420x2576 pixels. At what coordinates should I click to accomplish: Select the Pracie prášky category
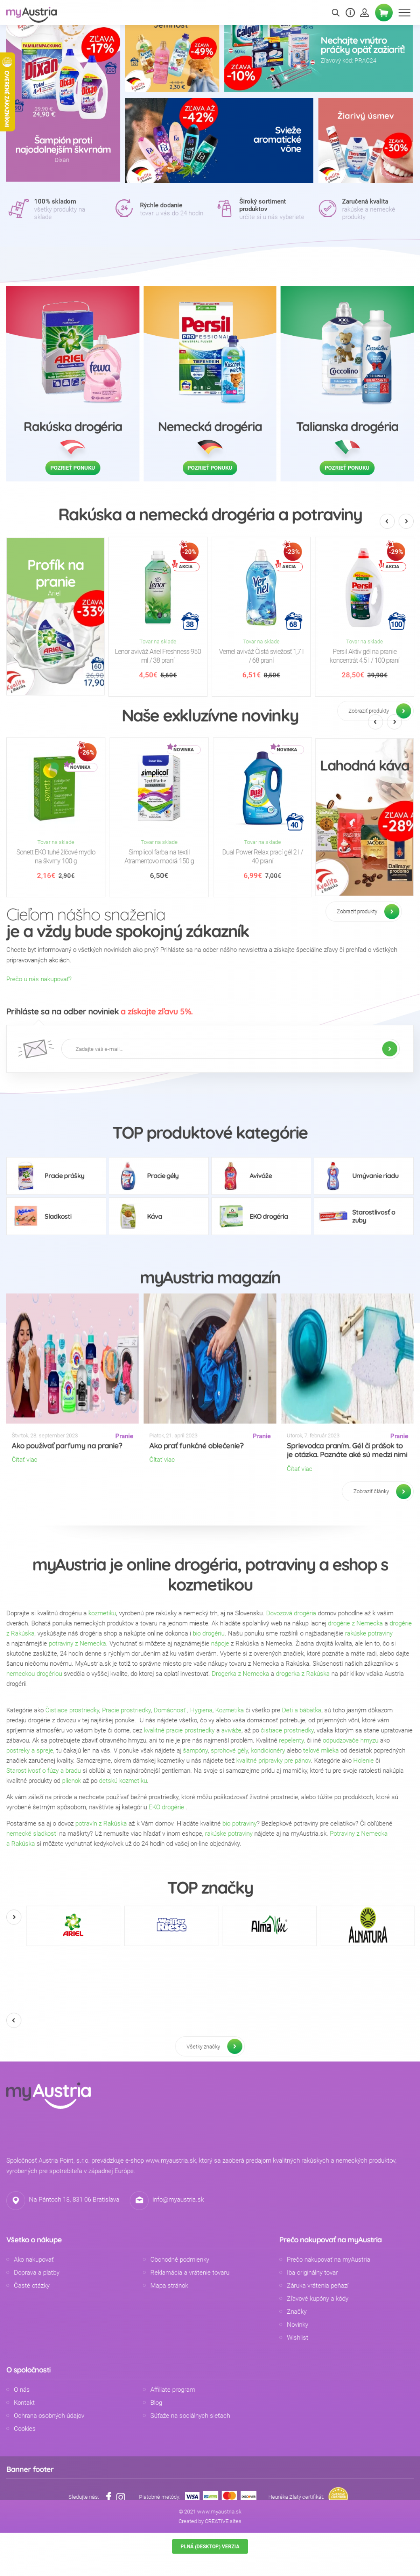coord(56,1176)
